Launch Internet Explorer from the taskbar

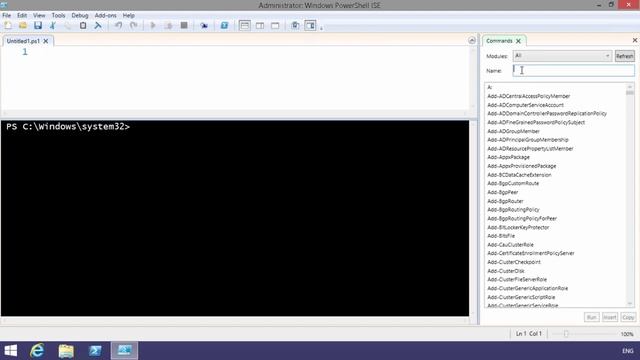pos(37,351)
